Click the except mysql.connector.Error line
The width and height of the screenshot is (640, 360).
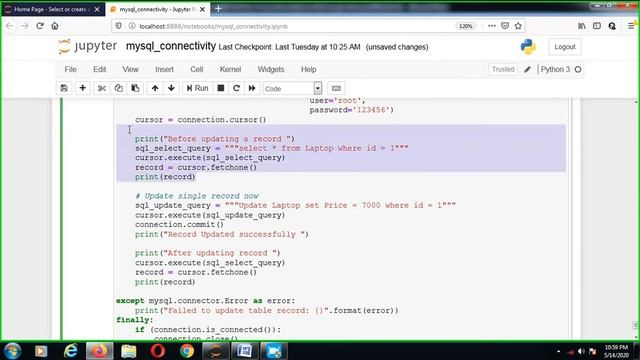coord(205,301)
